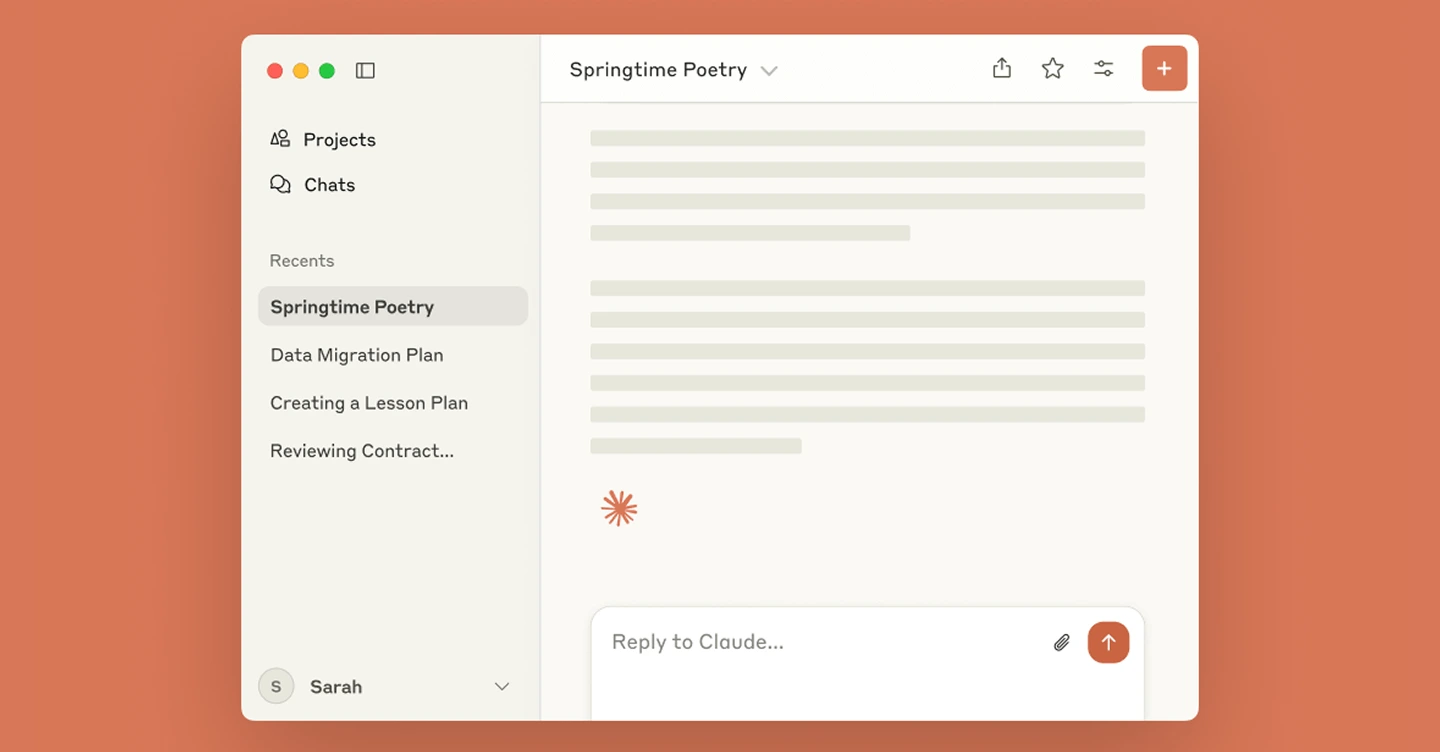Open the Chats section
The image size is (1440, 752).
[313, 185]
